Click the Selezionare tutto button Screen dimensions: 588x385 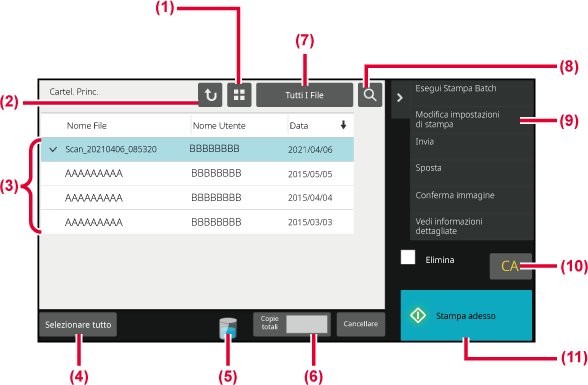[78, 325]
